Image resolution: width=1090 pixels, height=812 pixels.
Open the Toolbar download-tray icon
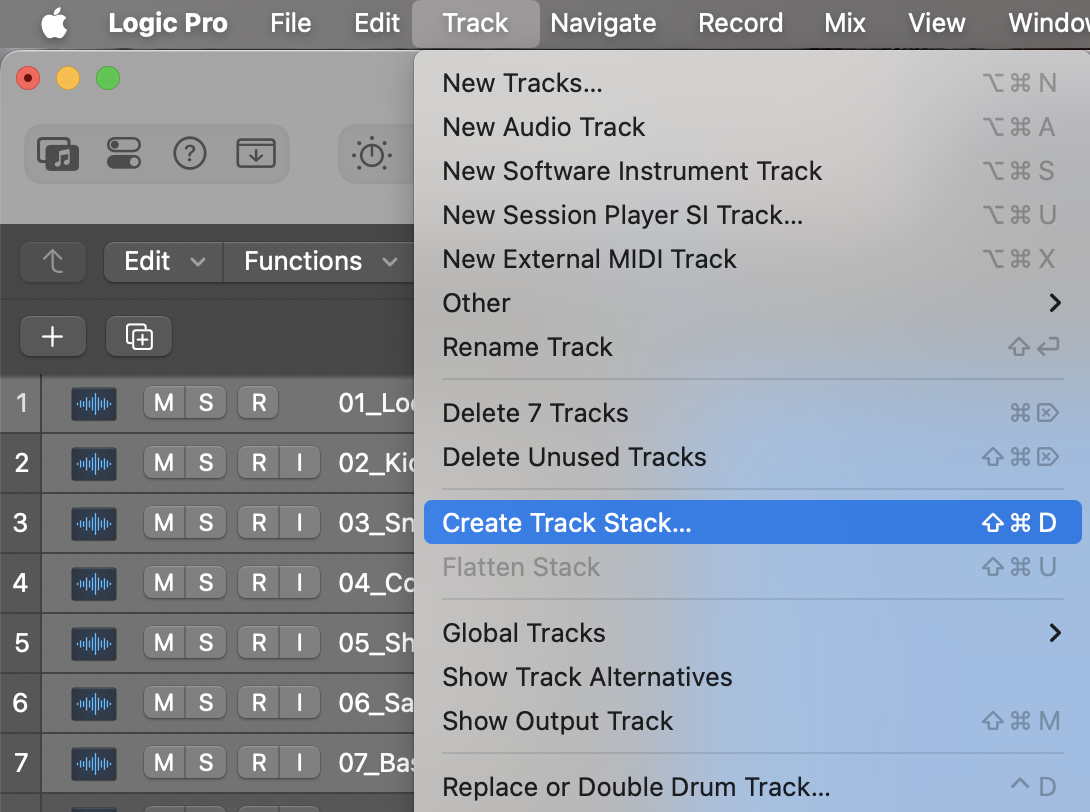[256, 154]
